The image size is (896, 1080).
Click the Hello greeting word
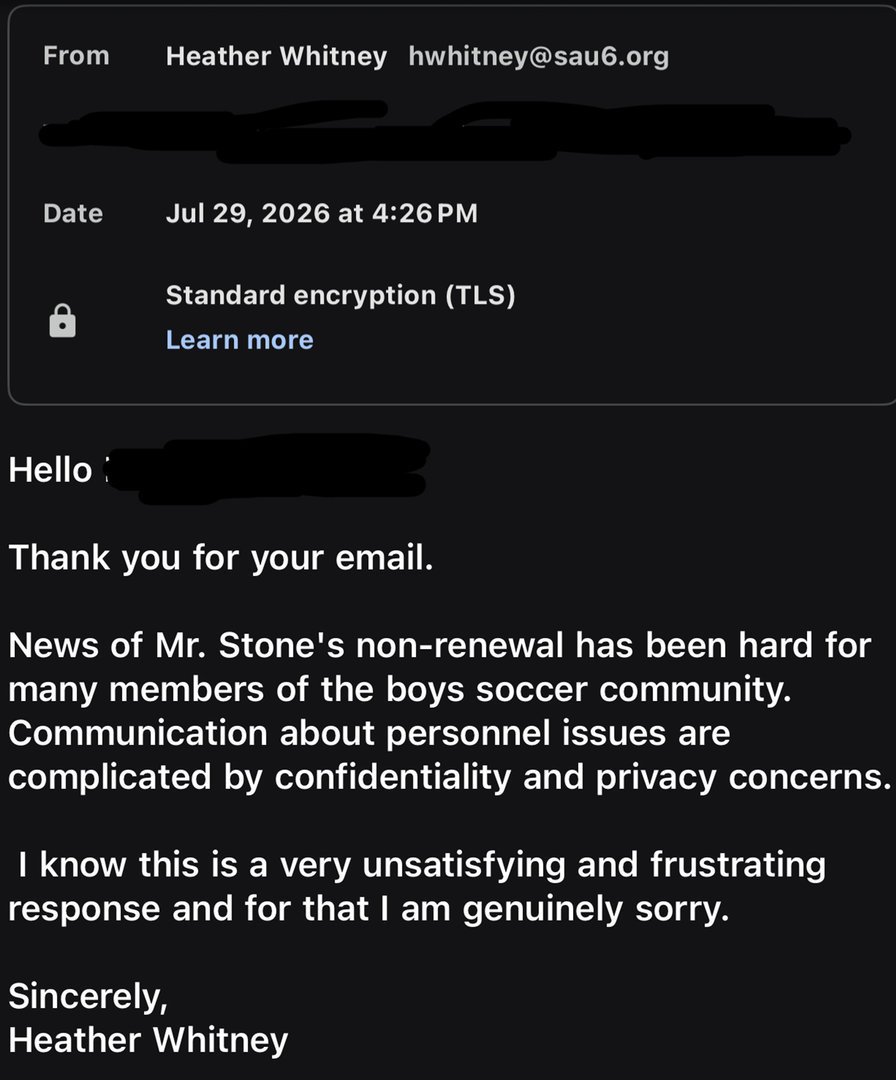tap(50, 470)
